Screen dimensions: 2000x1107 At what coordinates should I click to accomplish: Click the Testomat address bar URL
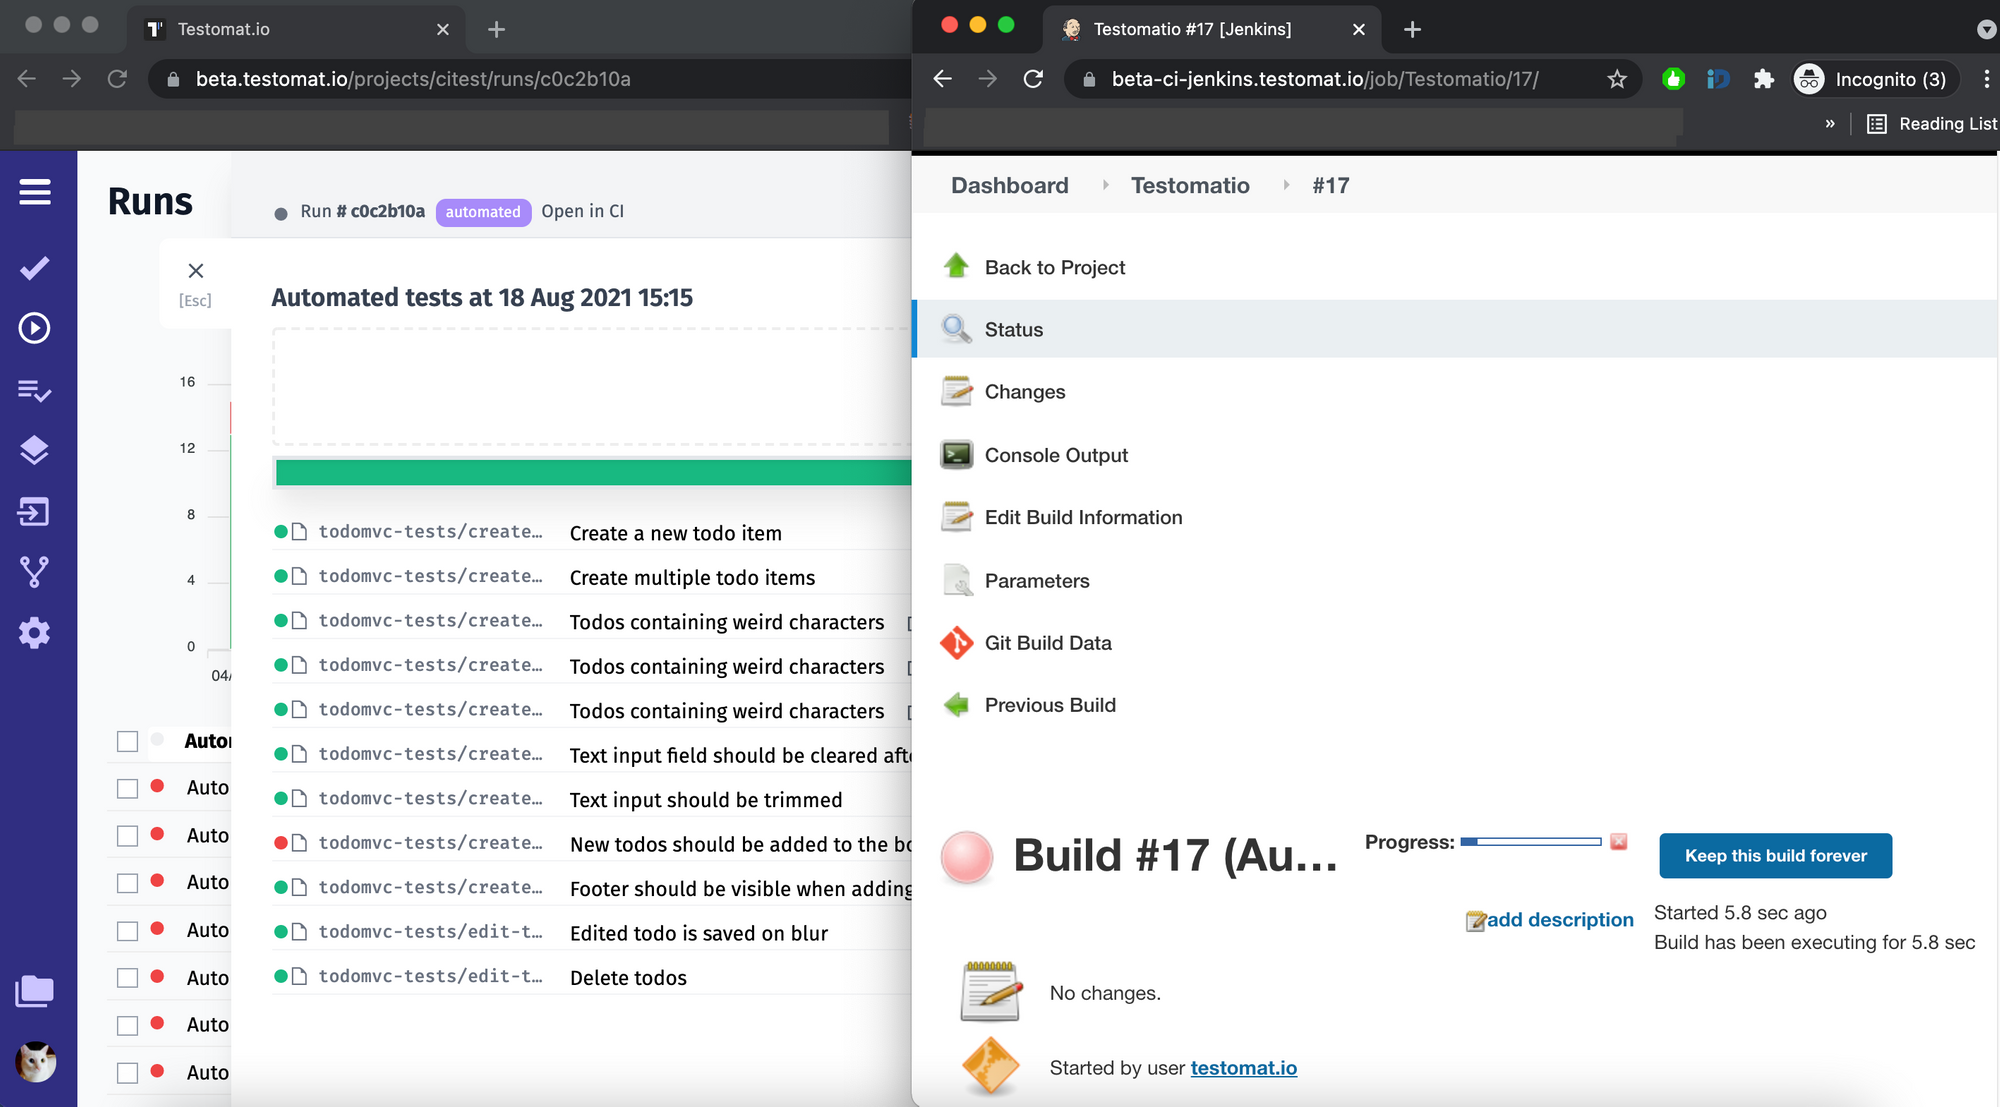(x=413, y=79)
